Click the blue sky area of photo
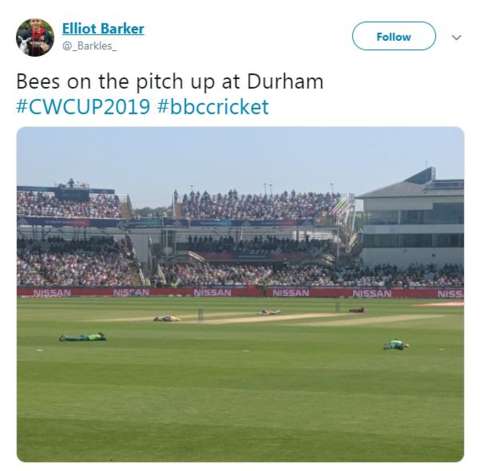The height and width of the screenshot is (471, 480). (240, 157)
